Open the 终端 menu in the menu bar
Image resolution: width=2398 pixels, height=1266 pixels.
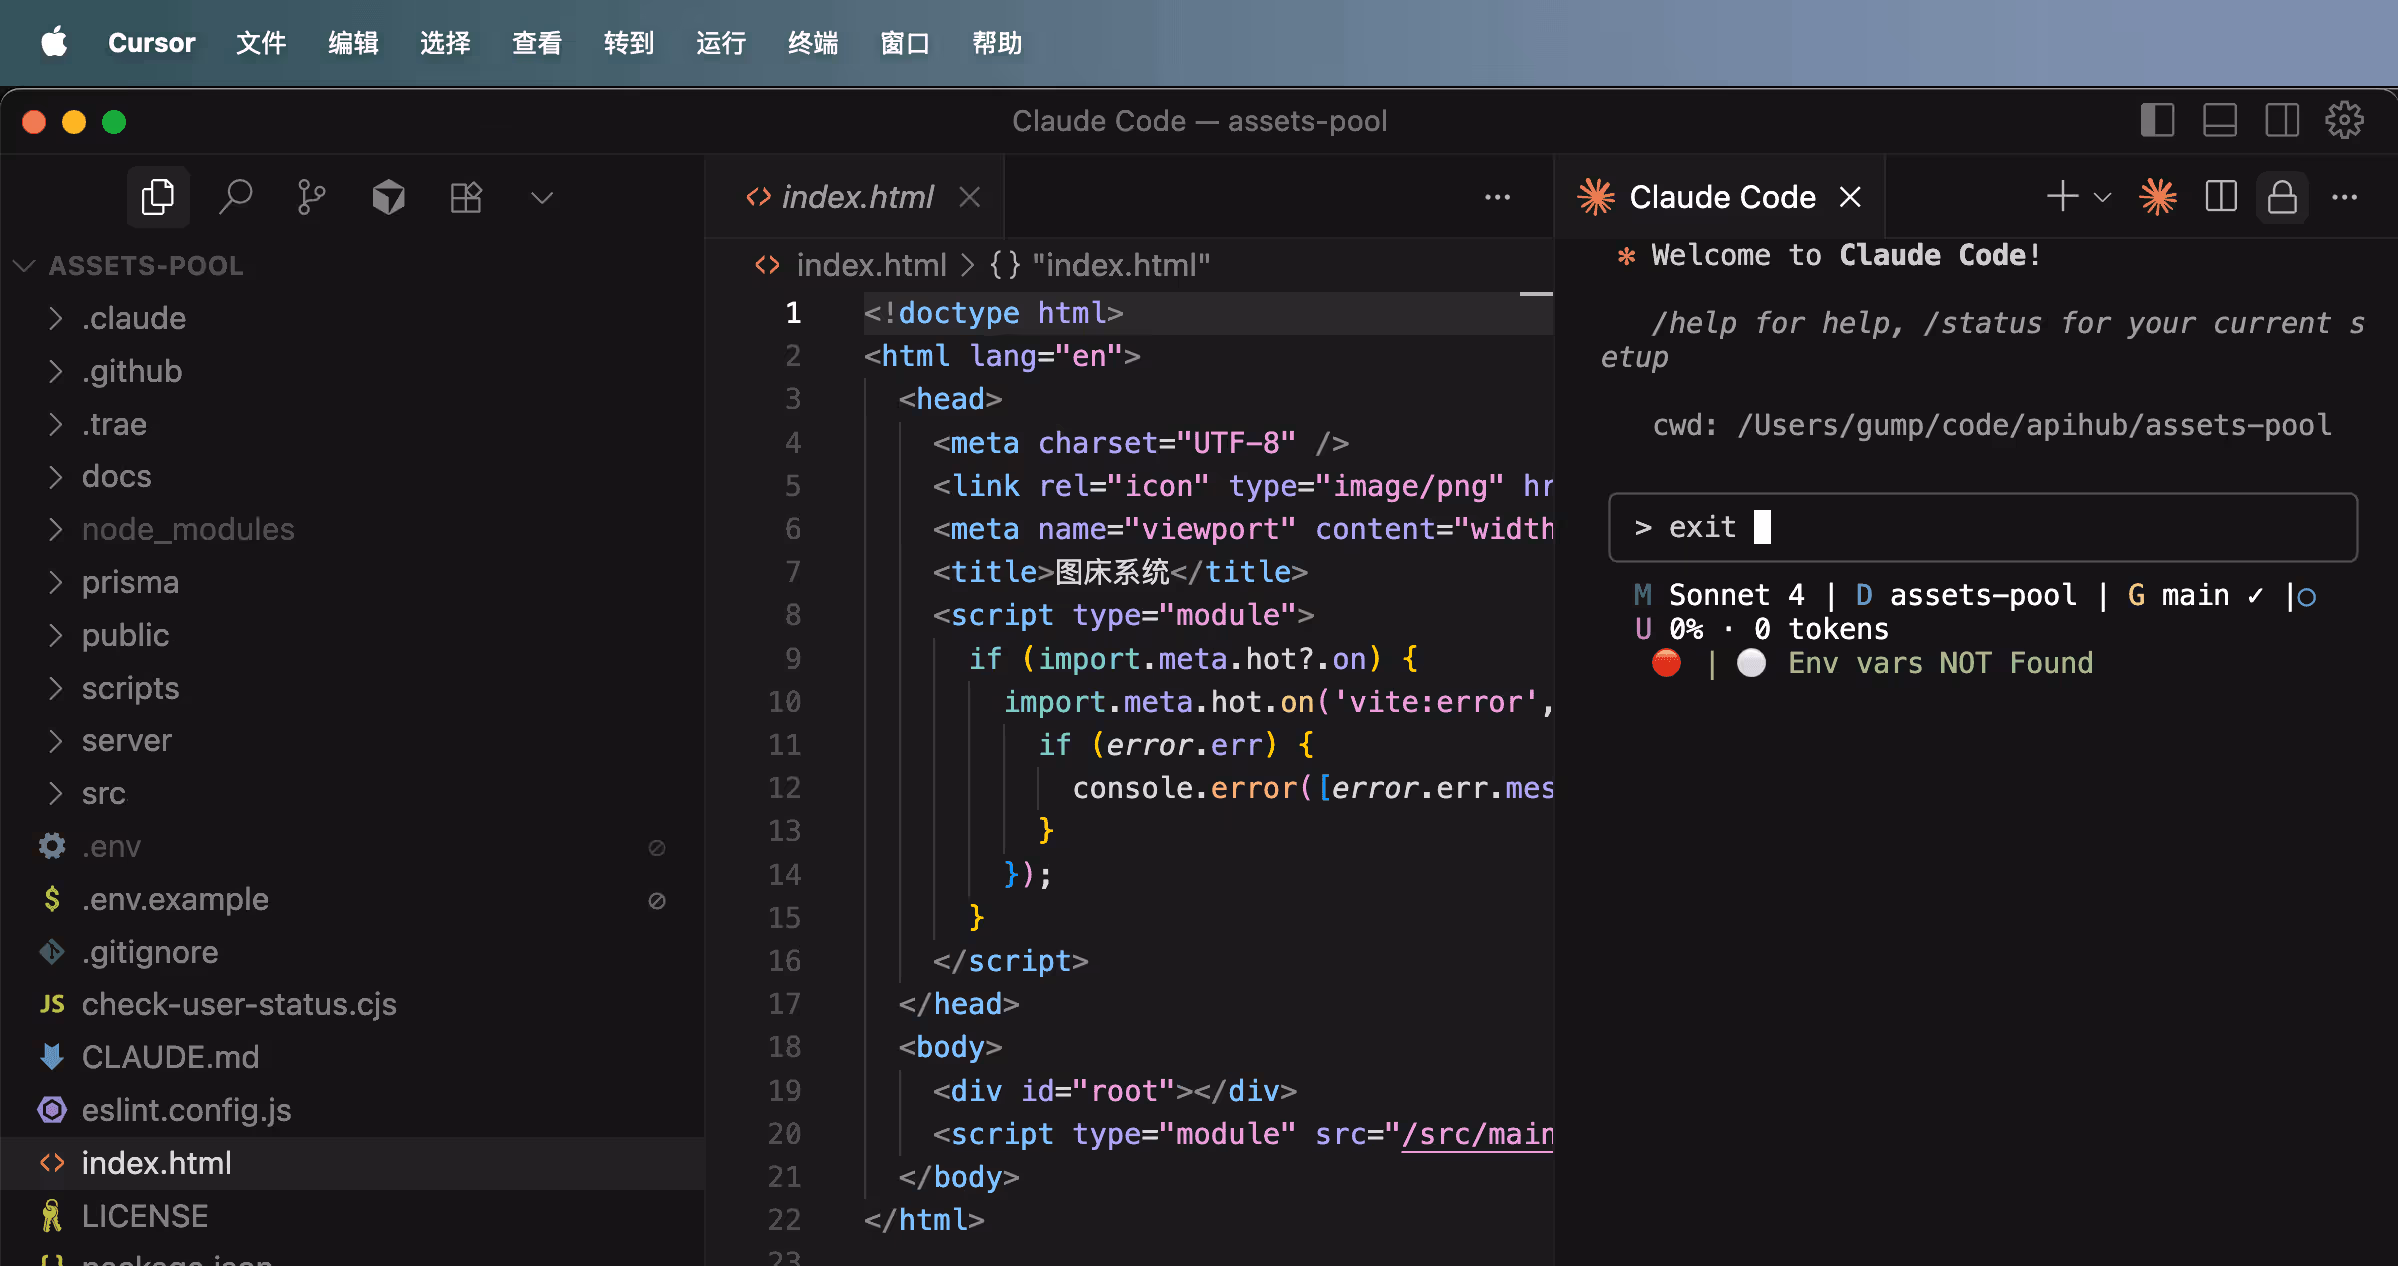click(x=812, y=43)
